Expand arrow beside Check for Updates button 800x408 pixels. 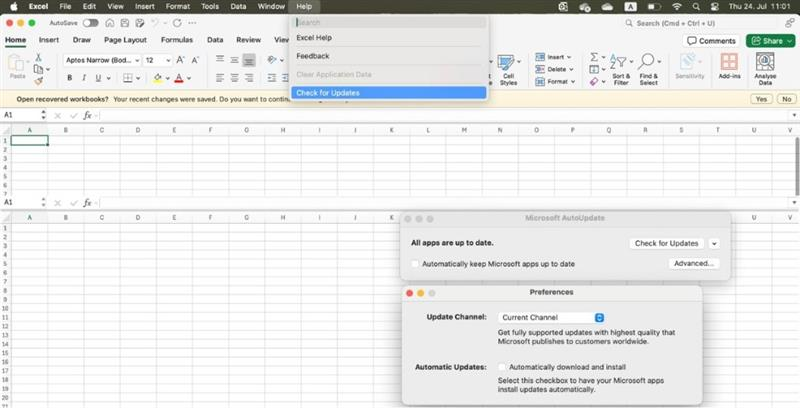(x=714, y=244)
